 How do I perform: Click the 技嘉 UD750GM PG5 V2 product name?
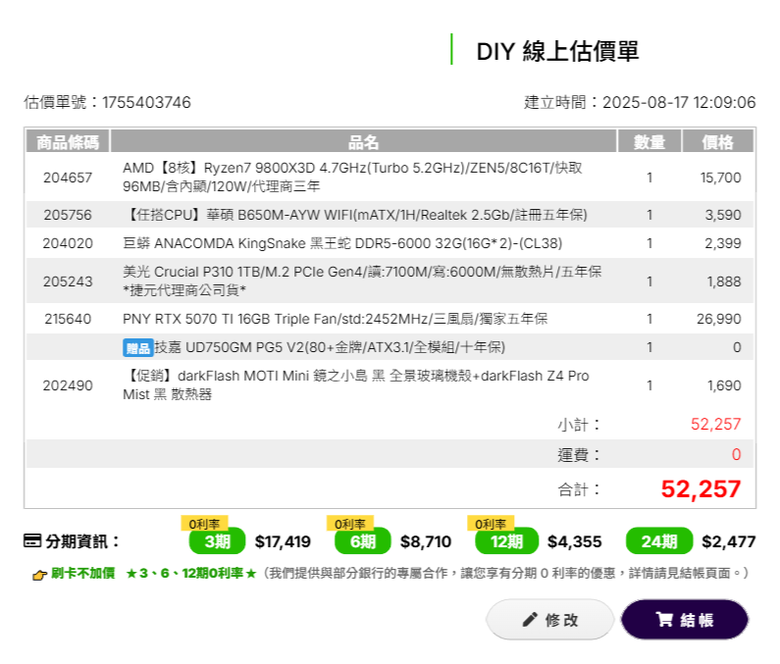[329, 347]
